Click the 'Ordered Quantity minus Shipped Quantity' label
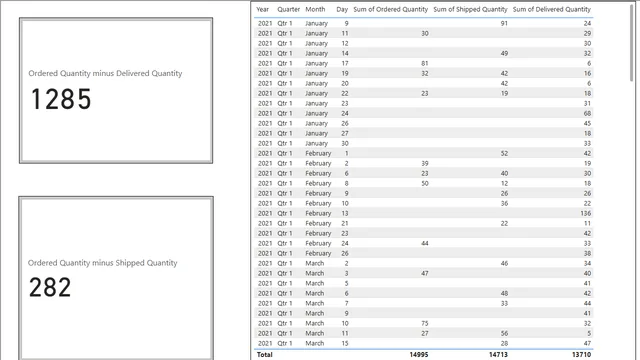This screenshot has height=360, width=640. 102,263
